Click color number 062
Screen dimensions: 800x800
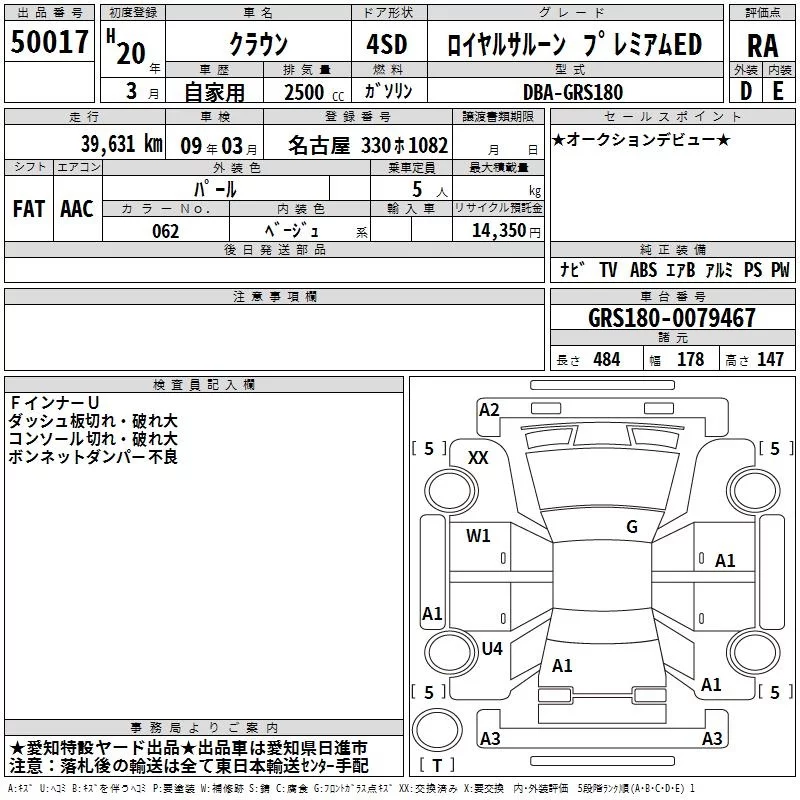coord(166,231)
